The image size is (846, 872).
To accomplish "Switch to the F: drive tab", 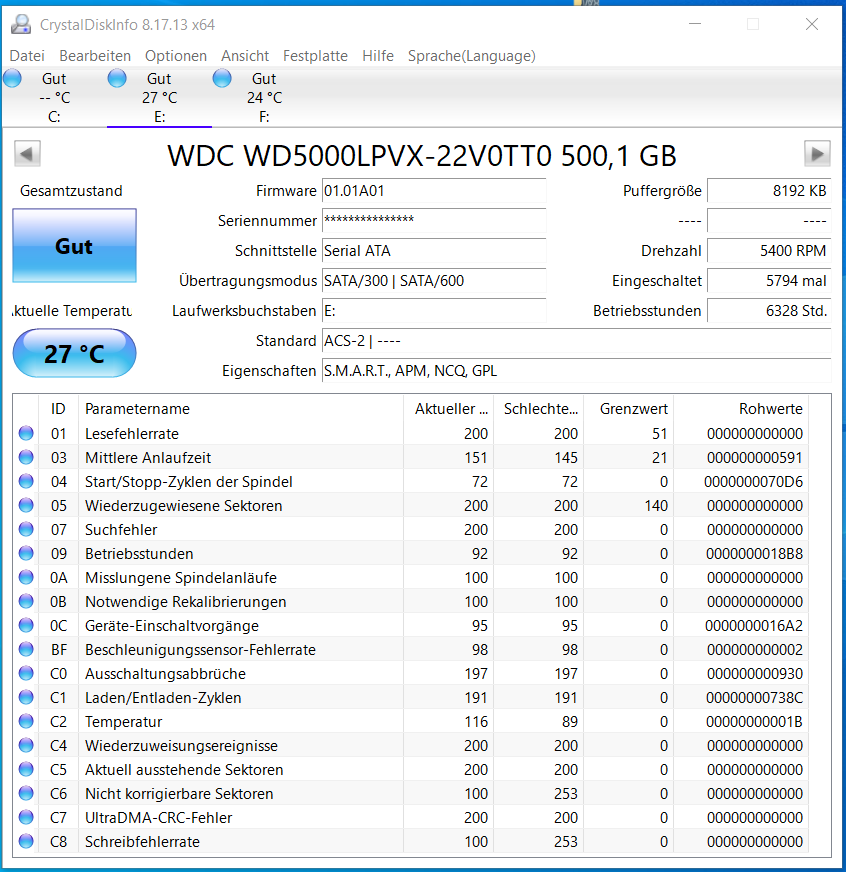I will [262, 97].
